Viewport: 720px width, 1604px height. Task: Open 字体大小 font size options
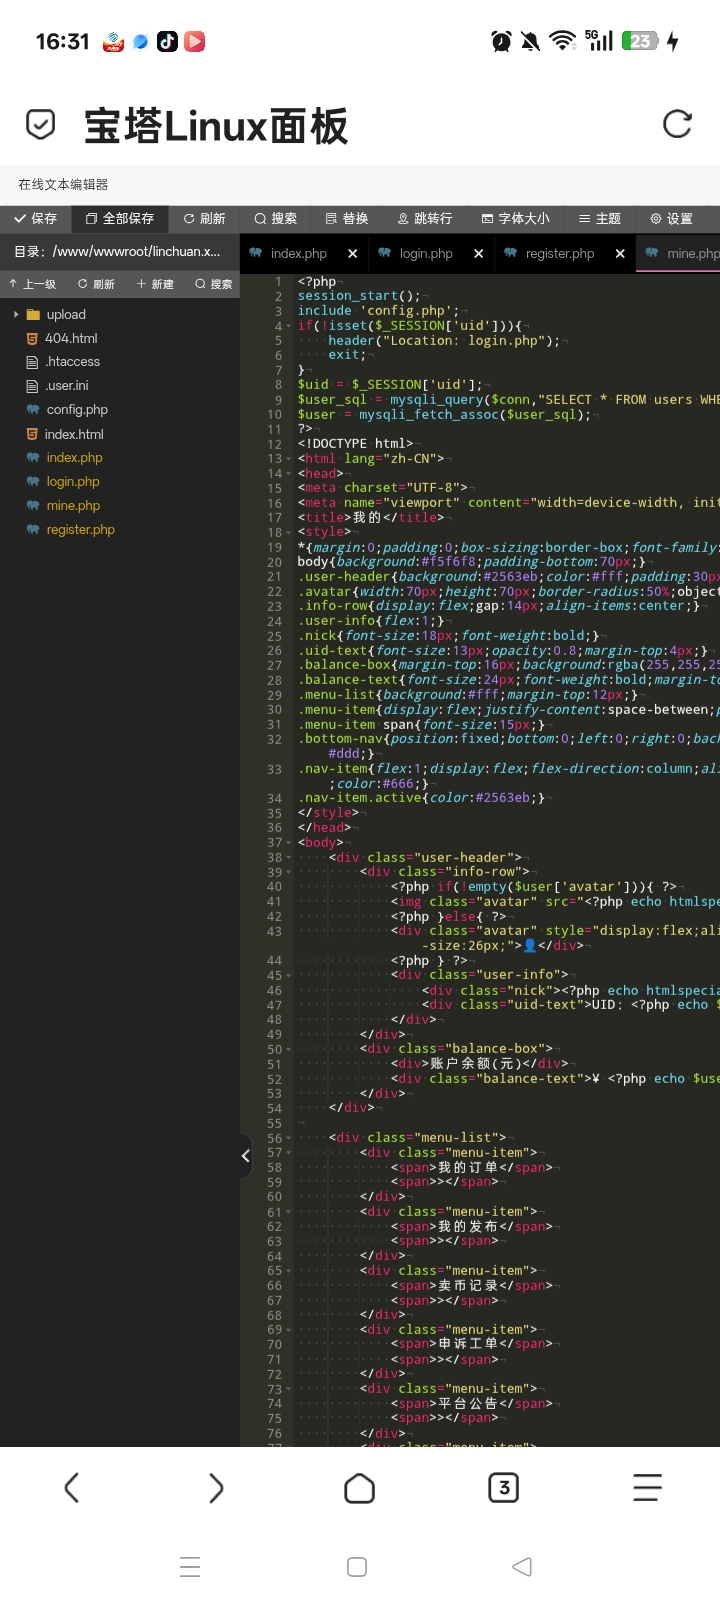515,218
